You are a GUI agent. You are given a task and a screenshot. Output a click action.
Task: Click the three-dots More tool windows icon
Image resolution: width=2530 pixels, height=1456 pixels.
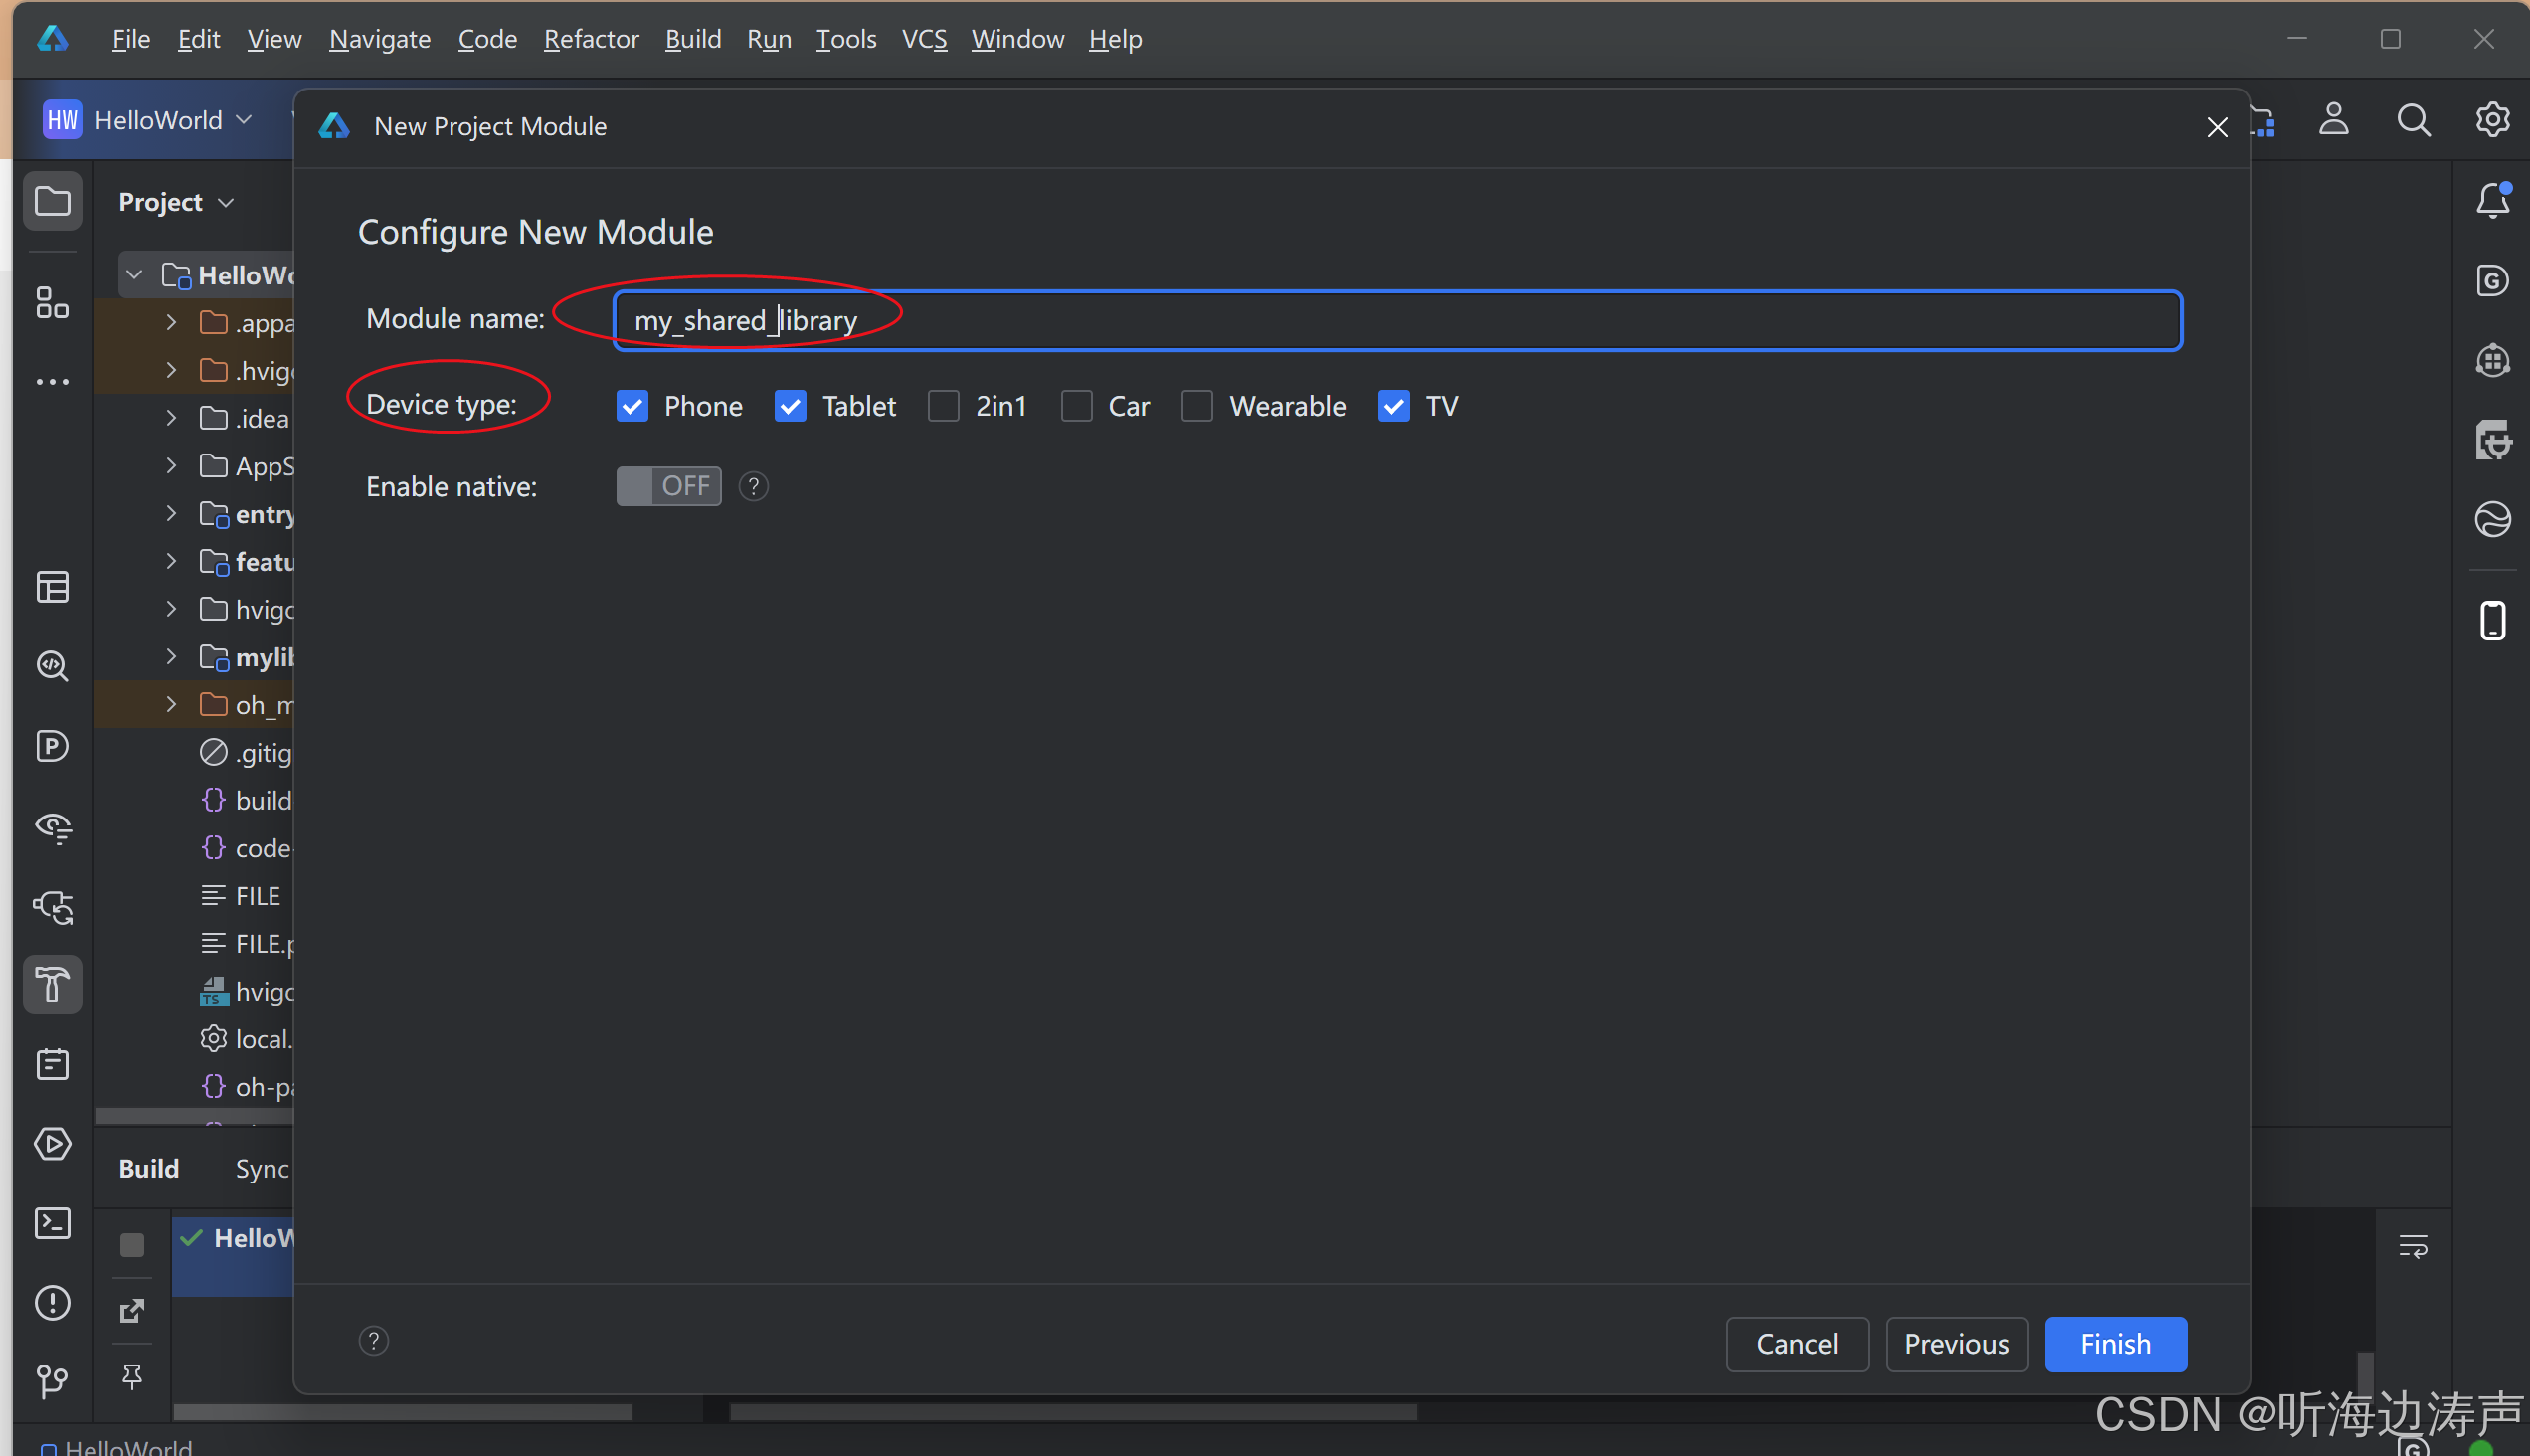52,382
